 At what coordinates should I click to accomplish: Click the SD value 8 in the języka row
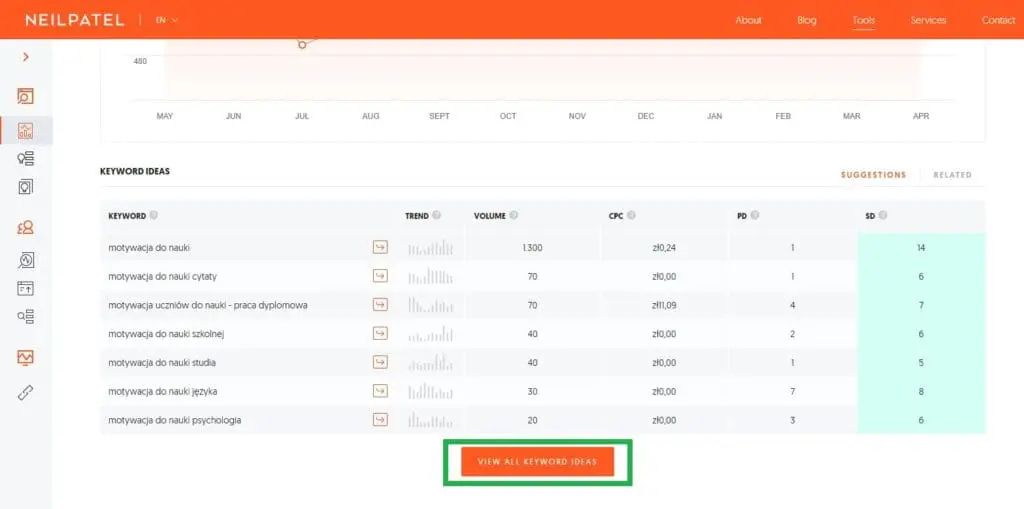921,391
